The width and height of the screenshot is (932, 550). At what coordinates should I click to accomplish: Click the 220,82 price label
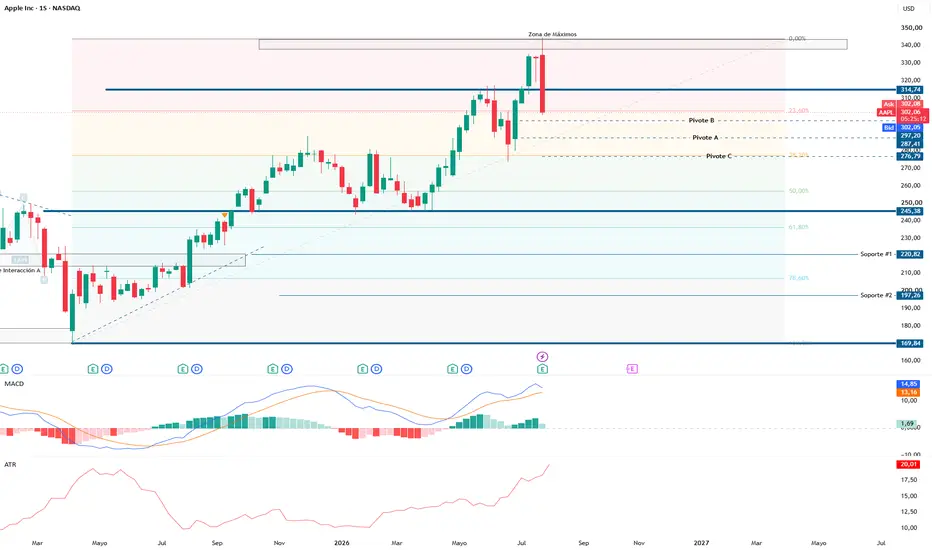pos(910,254)
